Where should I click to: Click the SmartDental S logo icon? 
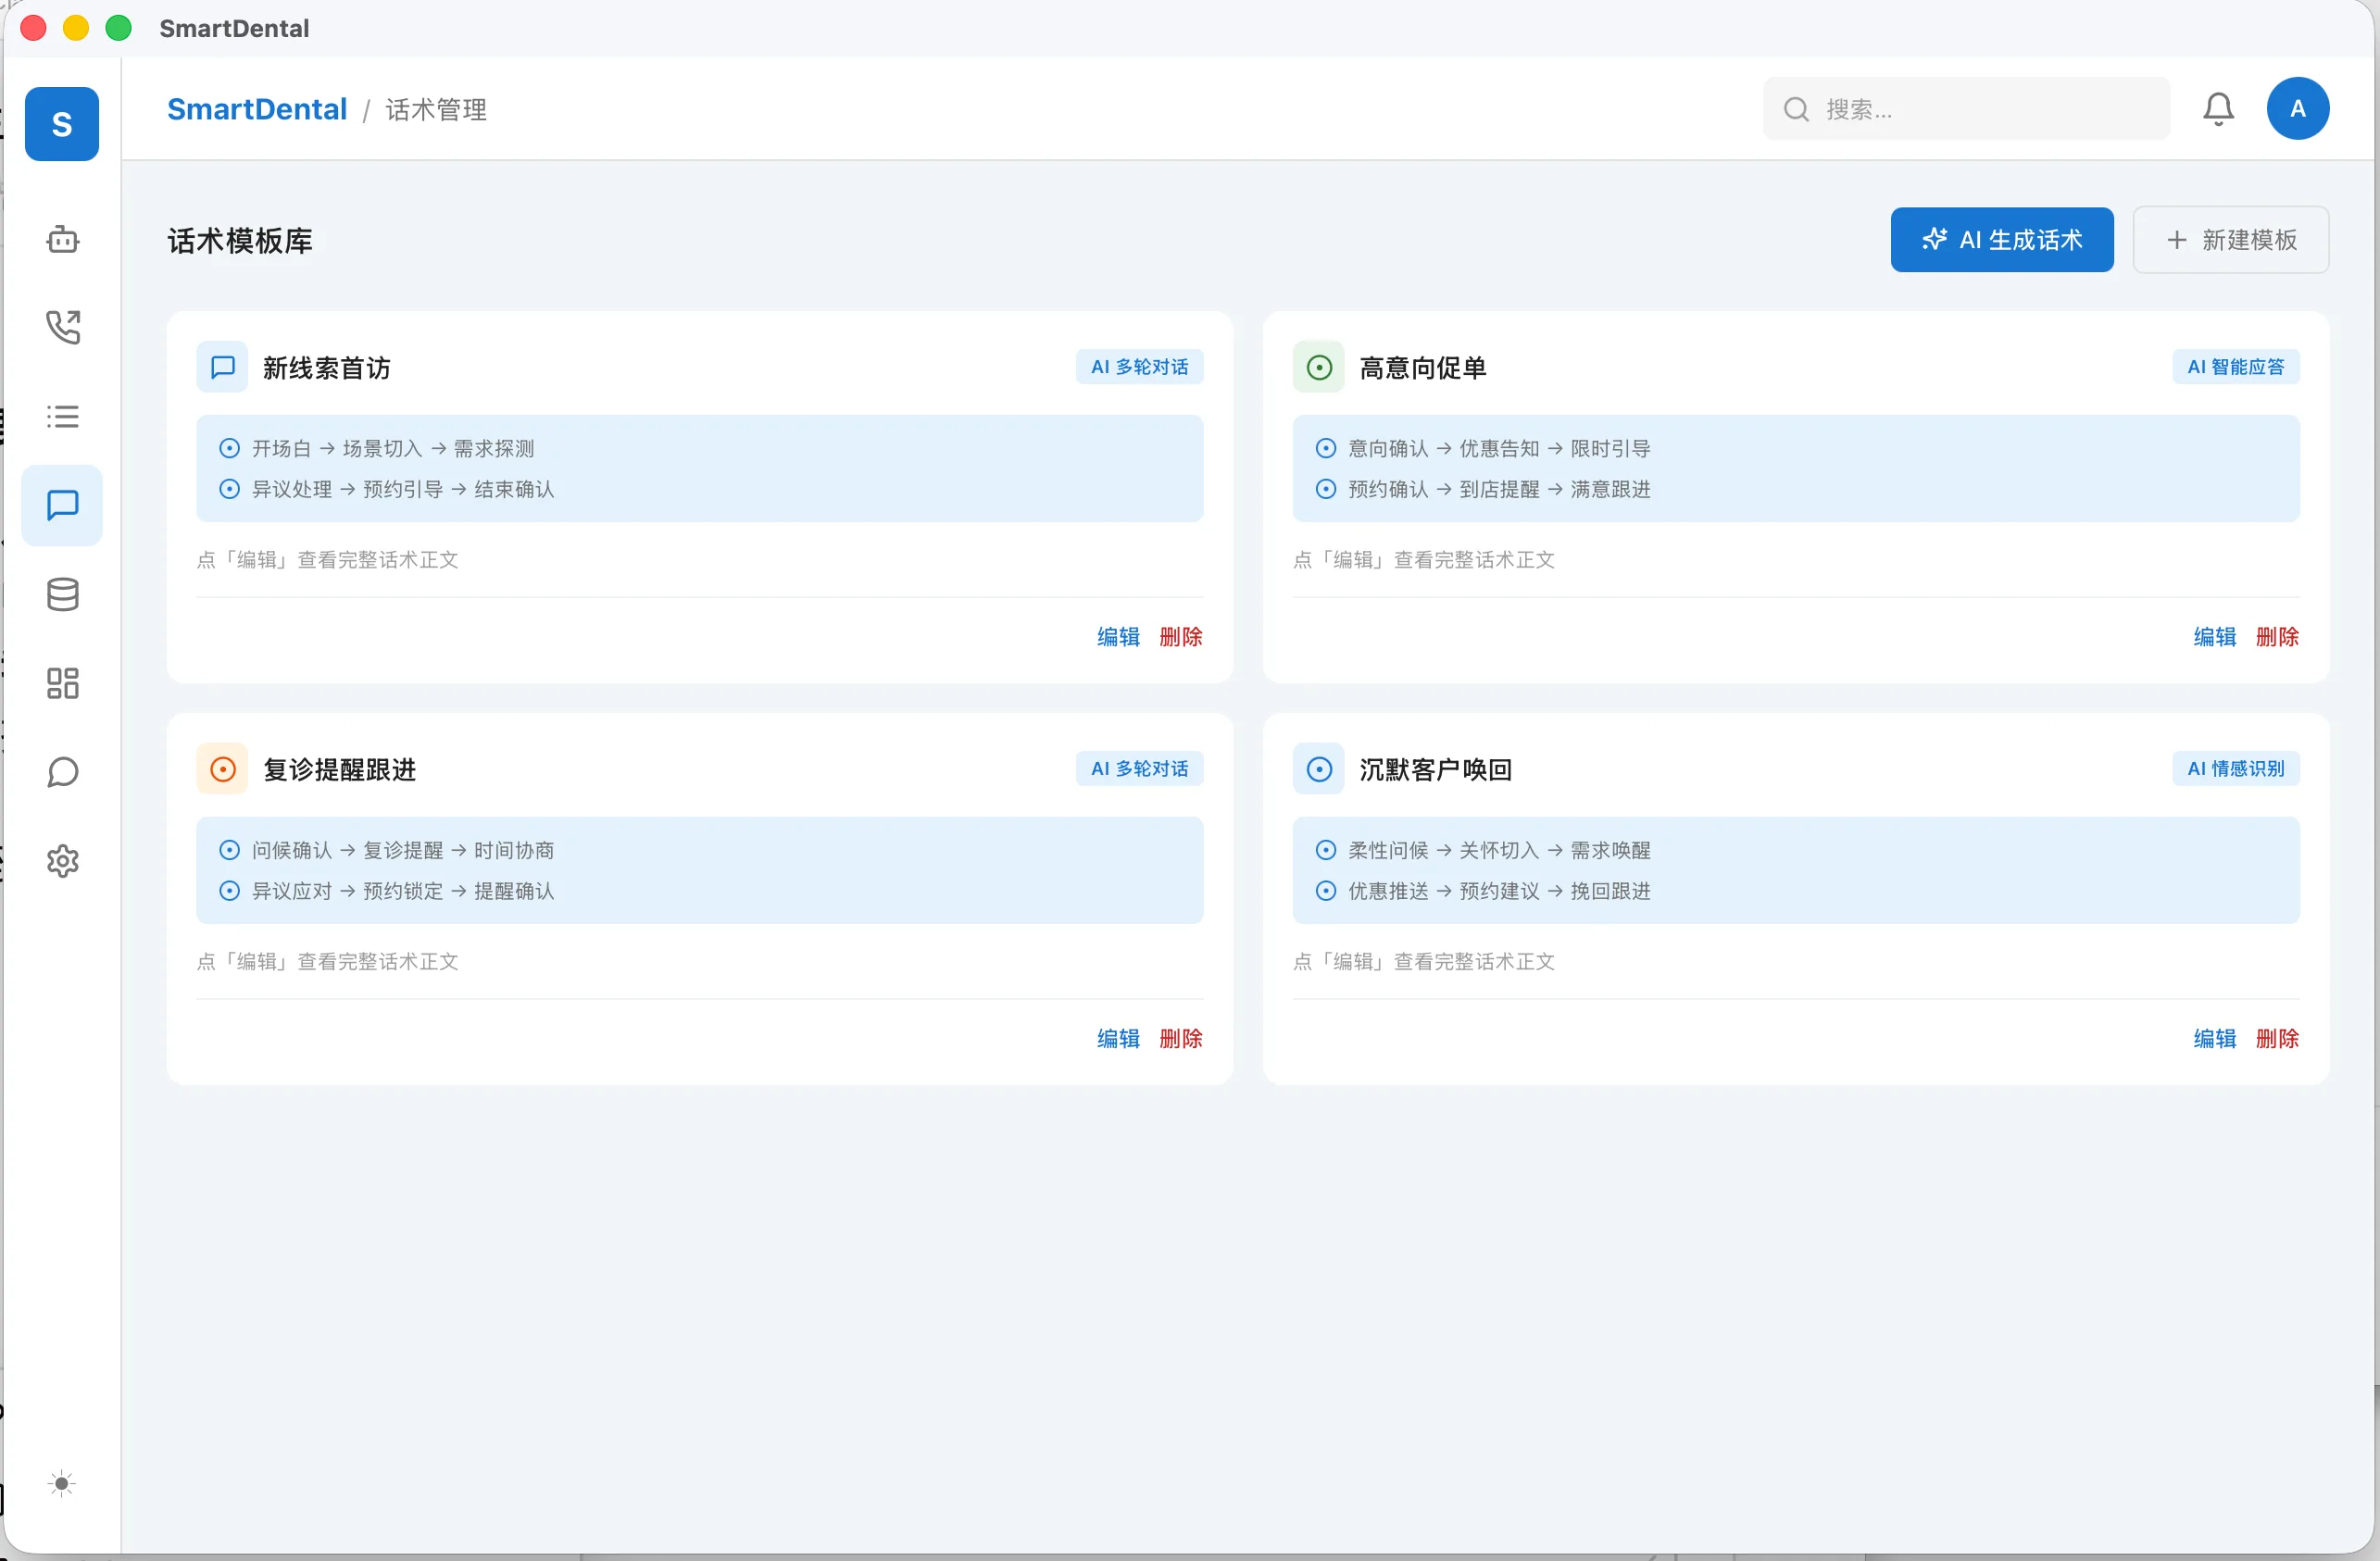tap(62, 124)
